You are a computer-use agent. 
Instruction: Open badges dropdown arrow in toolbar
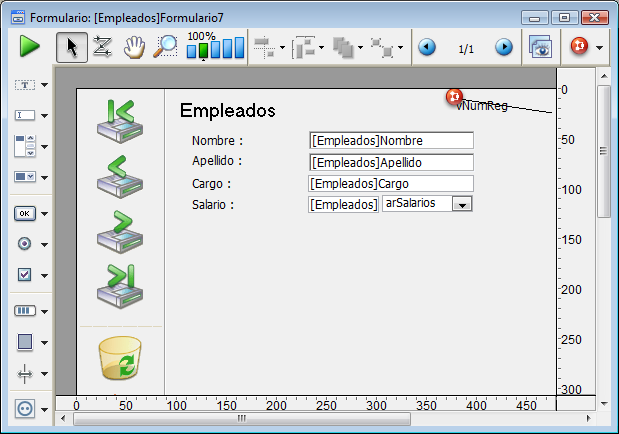pos(600,48)
